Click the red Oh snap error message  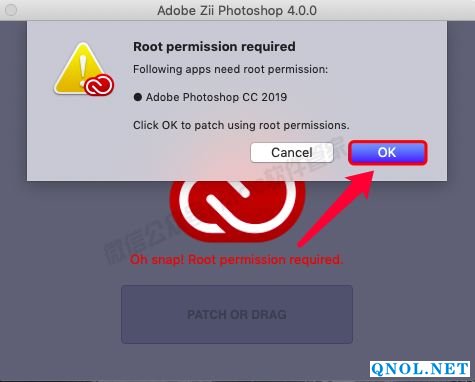[236, 259]
